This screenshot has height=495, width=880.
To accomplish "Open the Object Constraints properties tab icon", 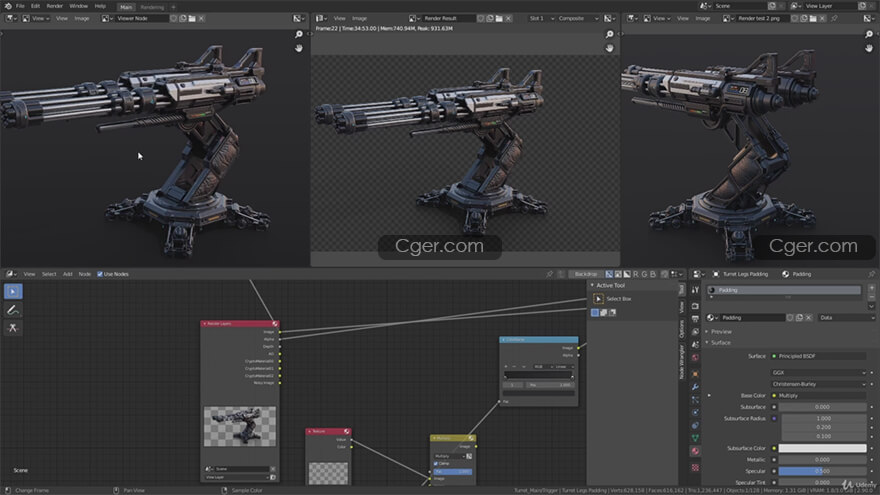I will [695, 425].
